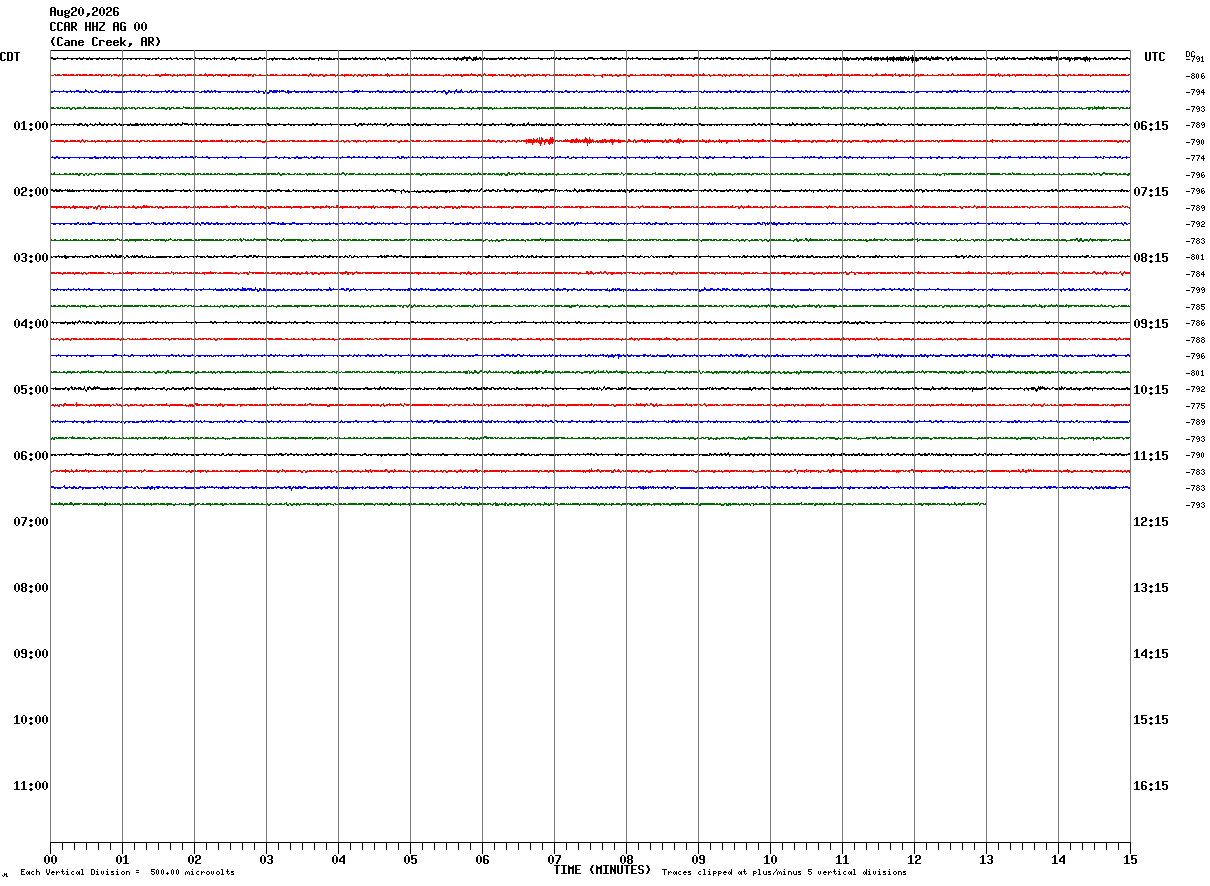Viewport: 1210px width, 886px height.
Task: Click the 16:15 UTC time label
Action: (x=1151, y=786)
